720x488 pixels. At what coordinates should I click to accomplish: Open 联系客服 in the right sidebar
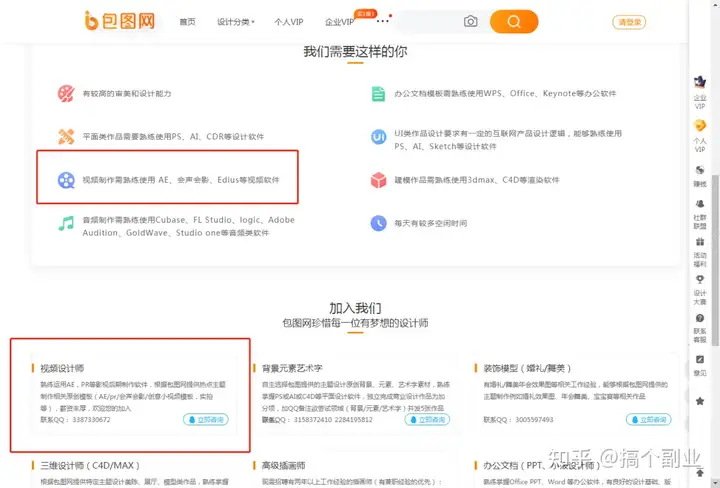tap(700, 328)
